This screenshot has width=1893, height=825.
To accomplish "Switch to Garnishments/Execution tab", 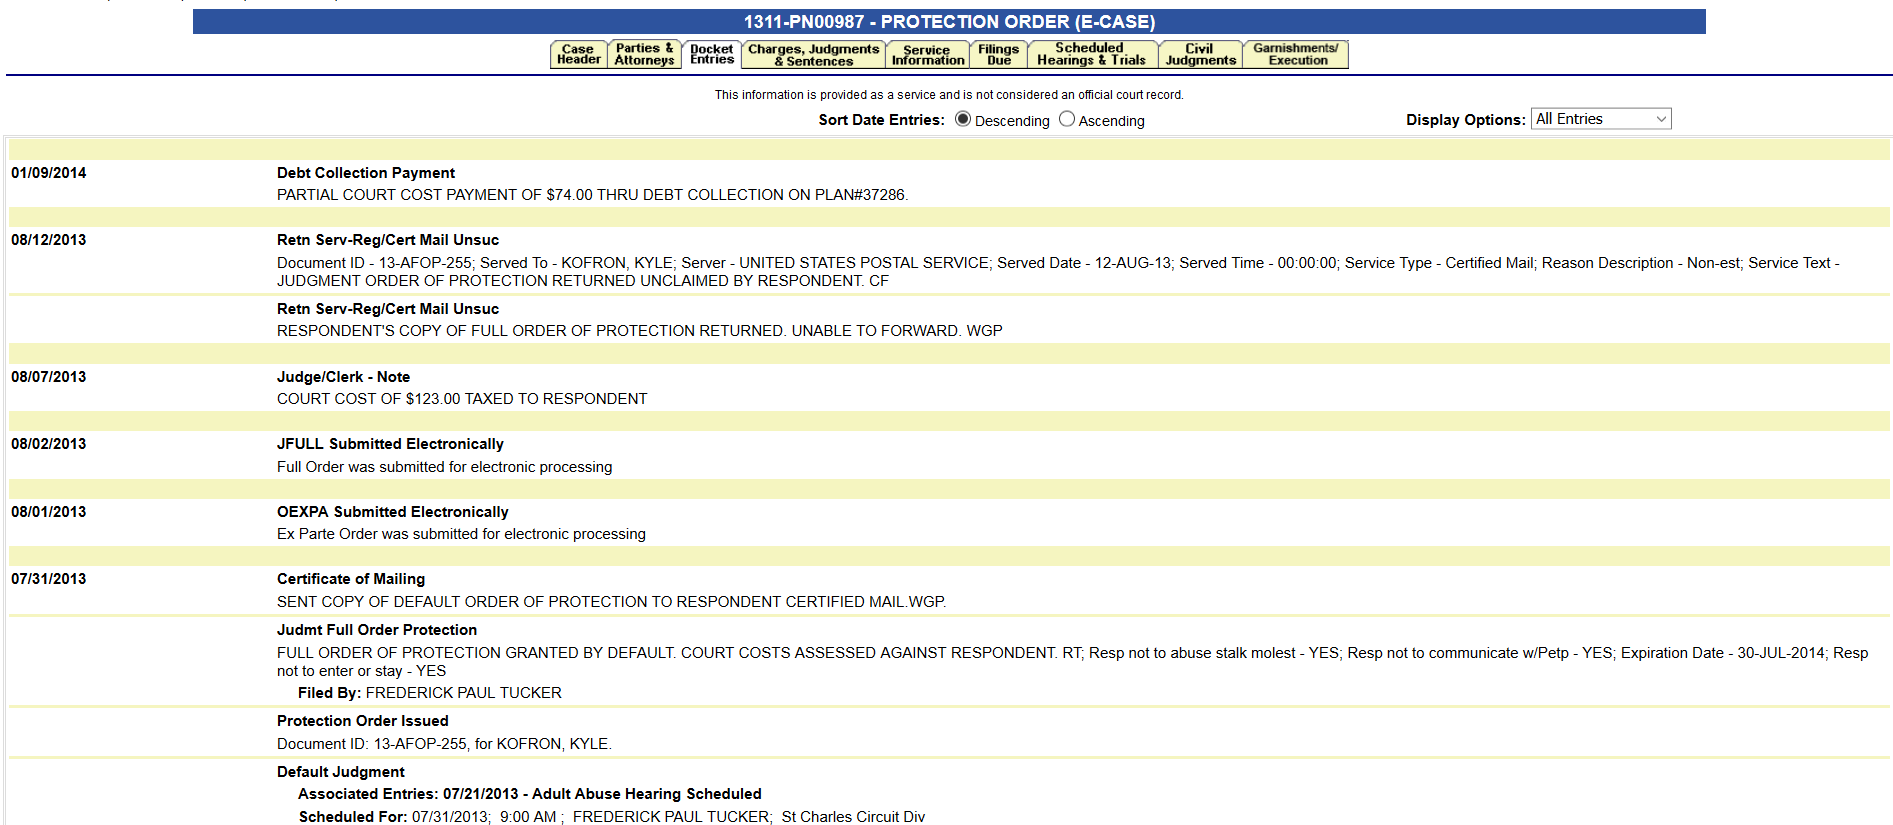I will (x=1297, y=54).
